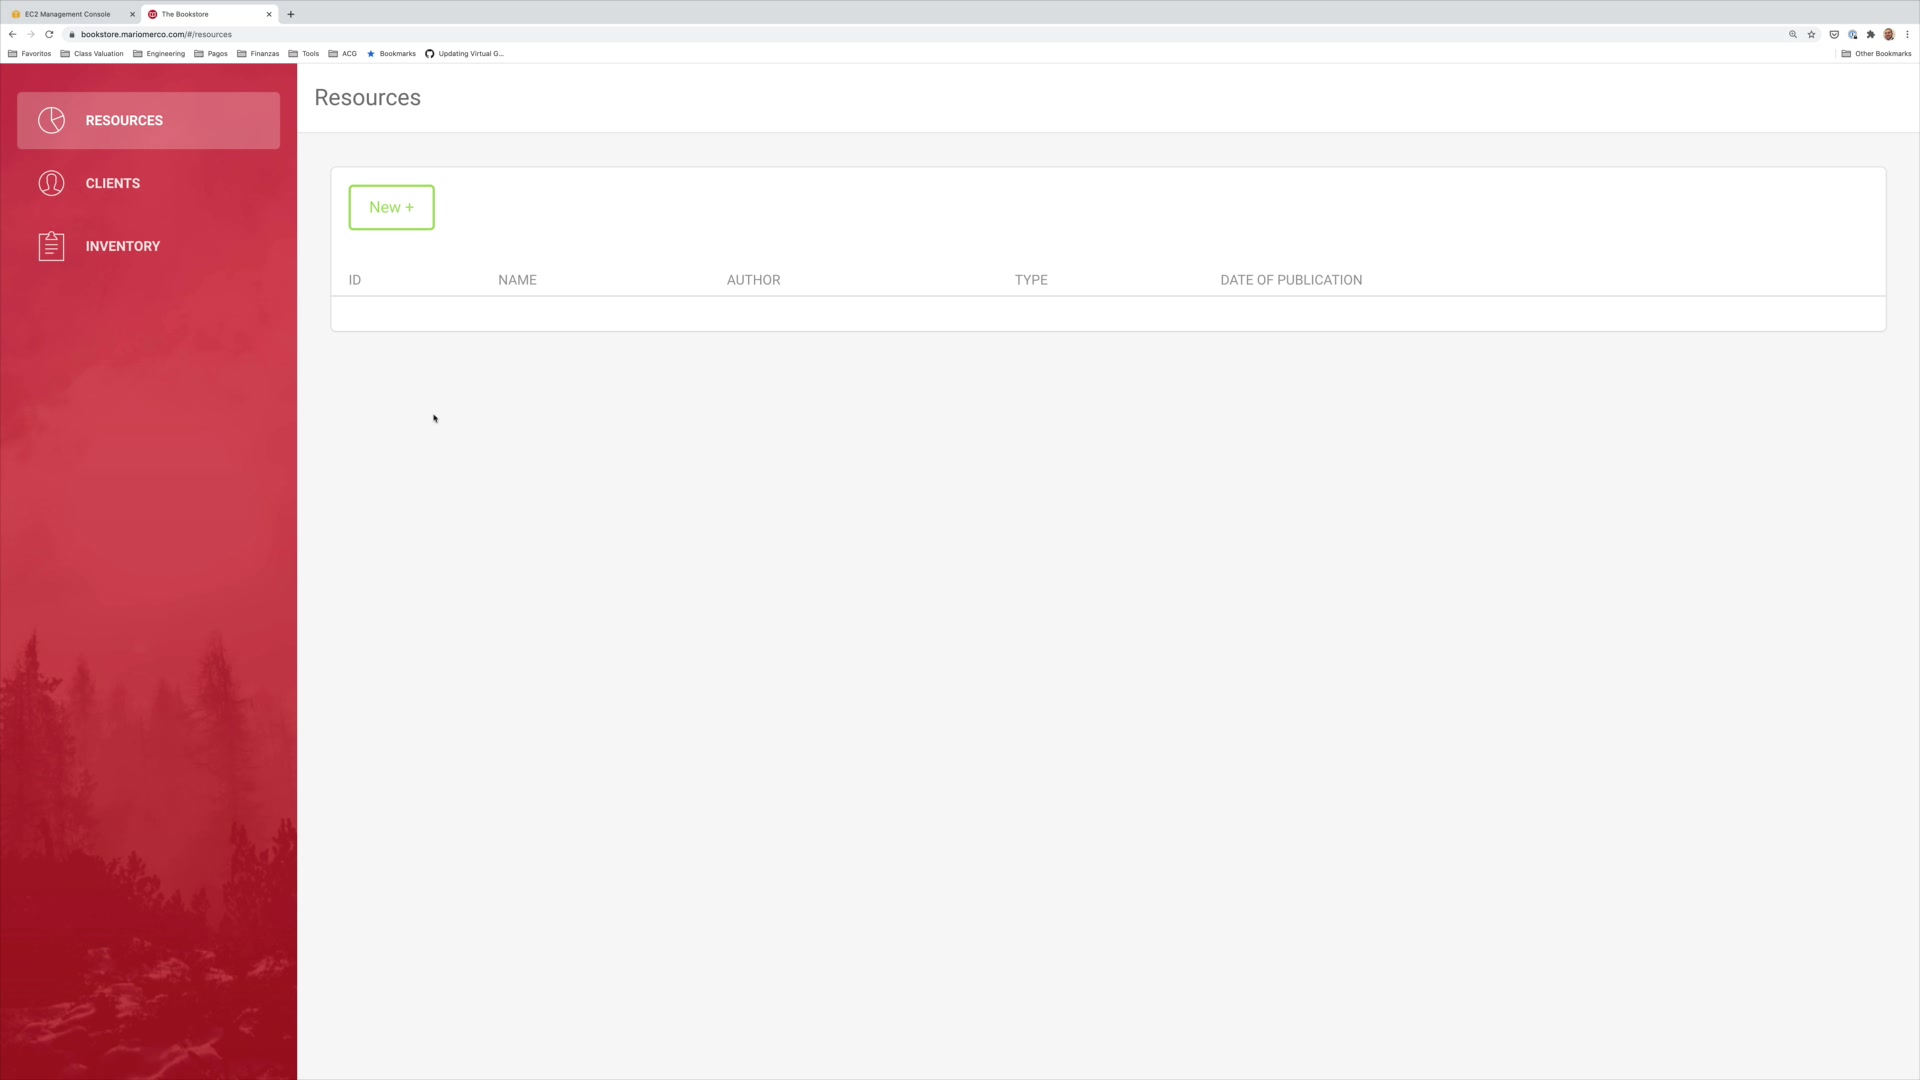Click the New + button
This screenshot has width=1920, height=1080.
(x=391, y=207)
